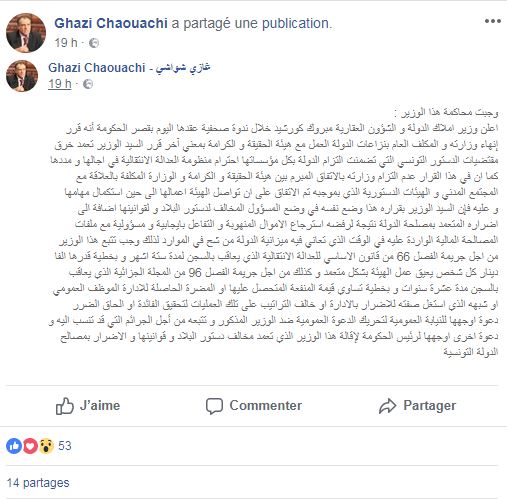
Task: Click the Commenter button text
Action: (266, 406)
